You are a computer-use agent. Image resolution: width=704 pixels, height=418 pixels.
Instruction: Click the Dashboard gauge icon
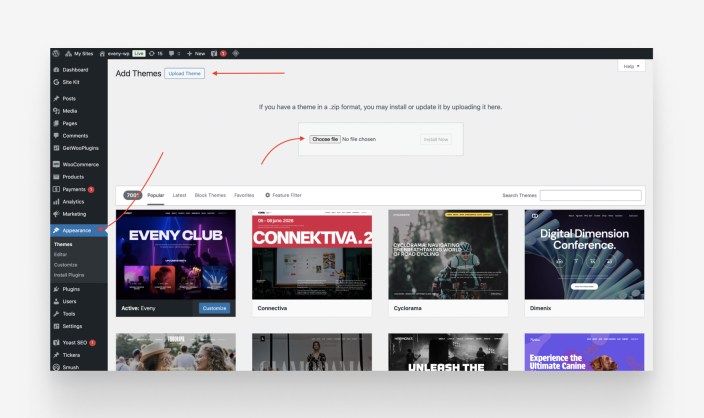tap(56, 70)
